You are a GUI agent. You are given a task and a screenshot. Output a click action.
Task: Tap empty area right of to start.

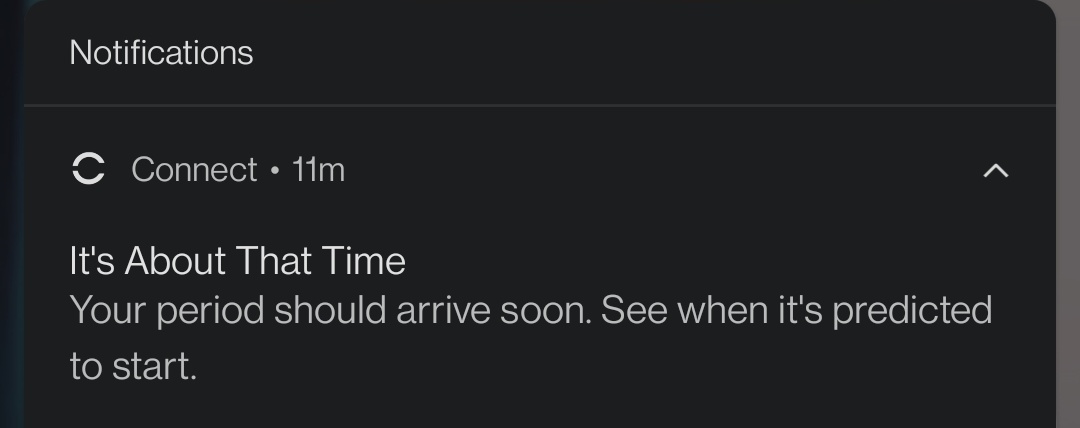point(600,366)
